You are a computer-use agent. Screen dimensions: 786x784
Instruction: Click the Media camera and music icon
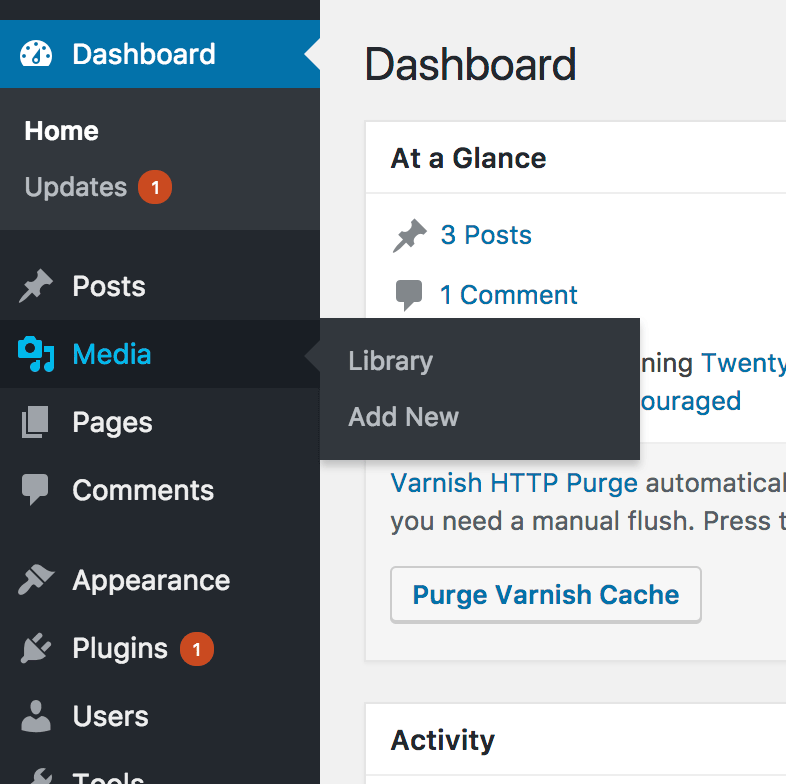pyautogui.click(x=36, y=354)
